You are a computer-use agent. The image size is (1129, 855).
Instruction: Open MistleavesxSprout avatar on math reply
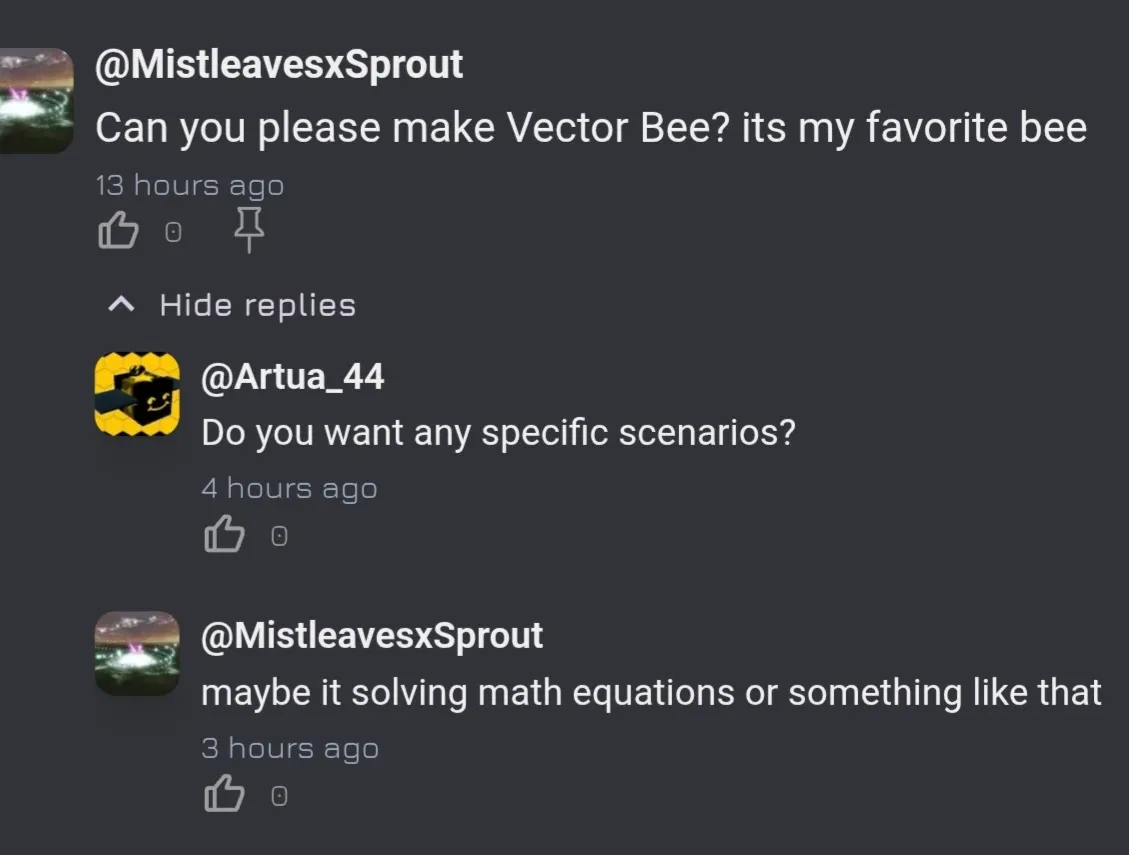point(137,653)
